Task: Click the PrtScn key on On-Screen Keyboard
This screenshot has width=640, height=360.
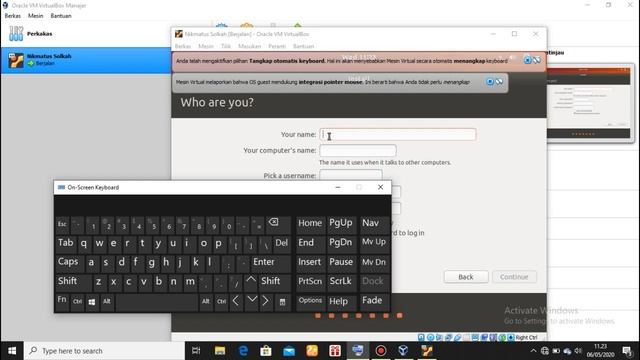Action: 310,282
